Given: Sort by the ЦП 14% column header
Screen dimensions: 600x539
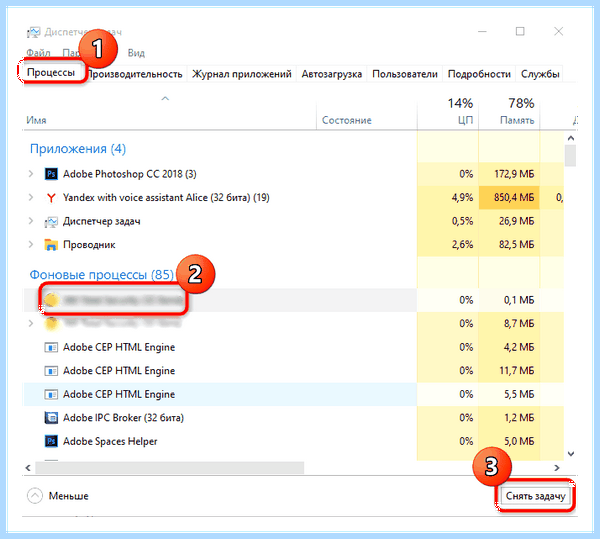Looking at the screenshot, I should pos(448,112).
